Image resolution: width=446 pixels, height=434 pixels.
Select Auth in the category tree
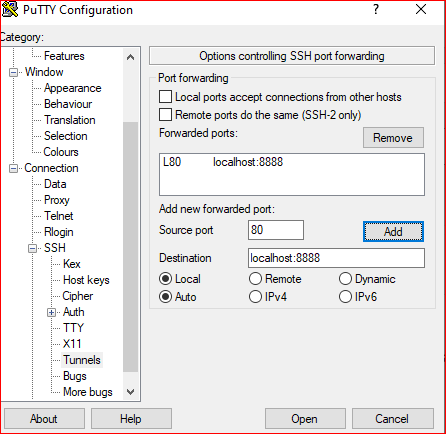pos(74,312)
